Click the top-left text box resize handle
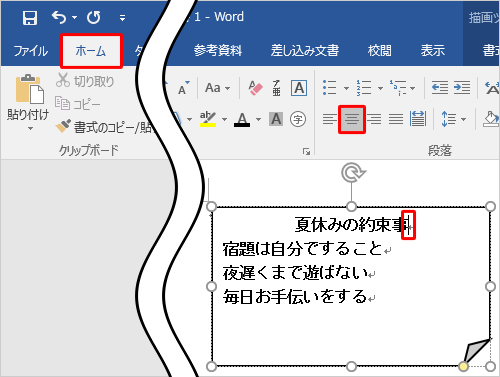This screenshot has width=500, height=377. click(211, 207)
